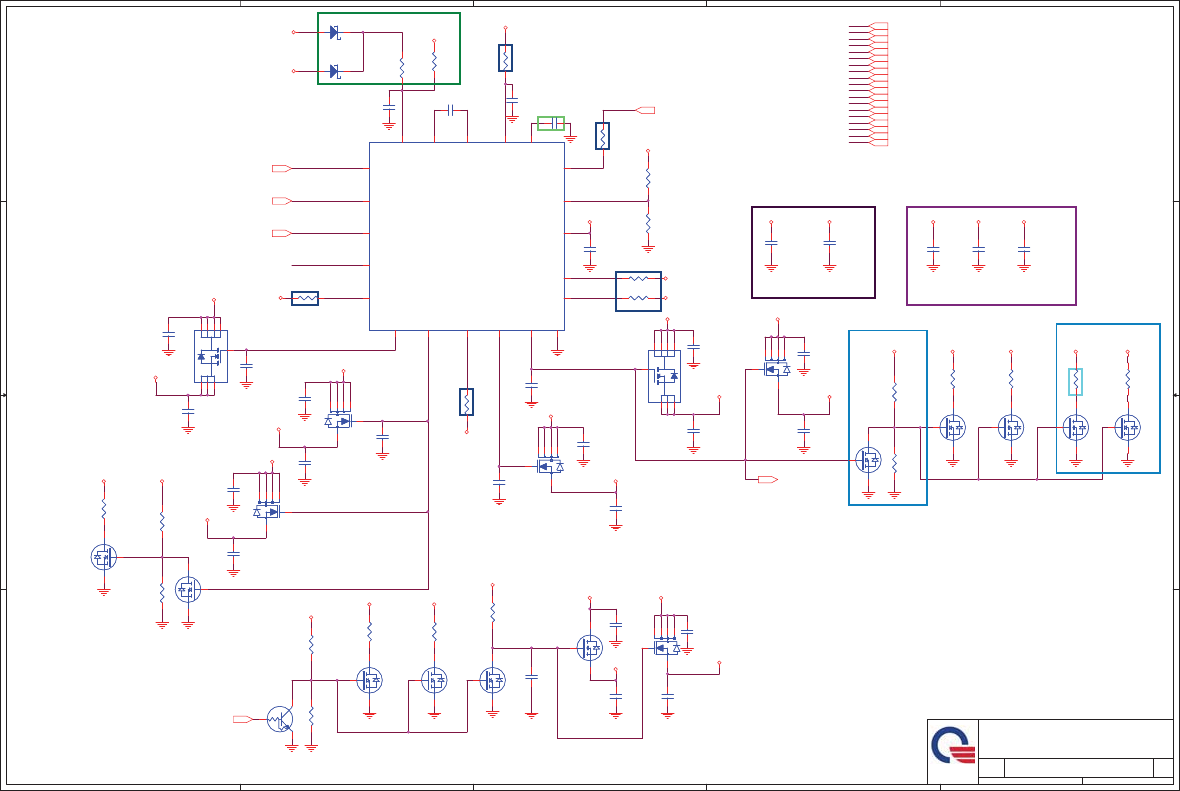Select the upper diode inside the green box
The height and width of the screenshot is (791, 1180).
coord(335,32)
